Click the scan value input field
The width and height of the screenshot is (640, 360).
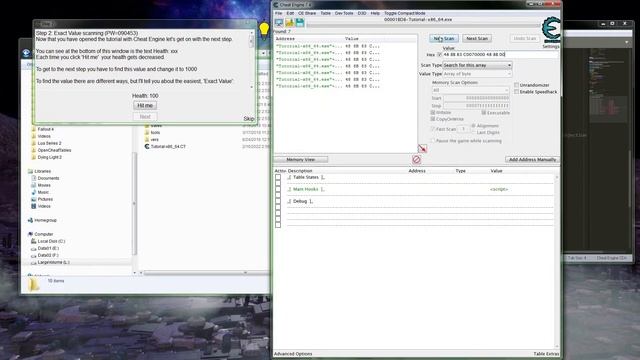click(x=500, y=55)
